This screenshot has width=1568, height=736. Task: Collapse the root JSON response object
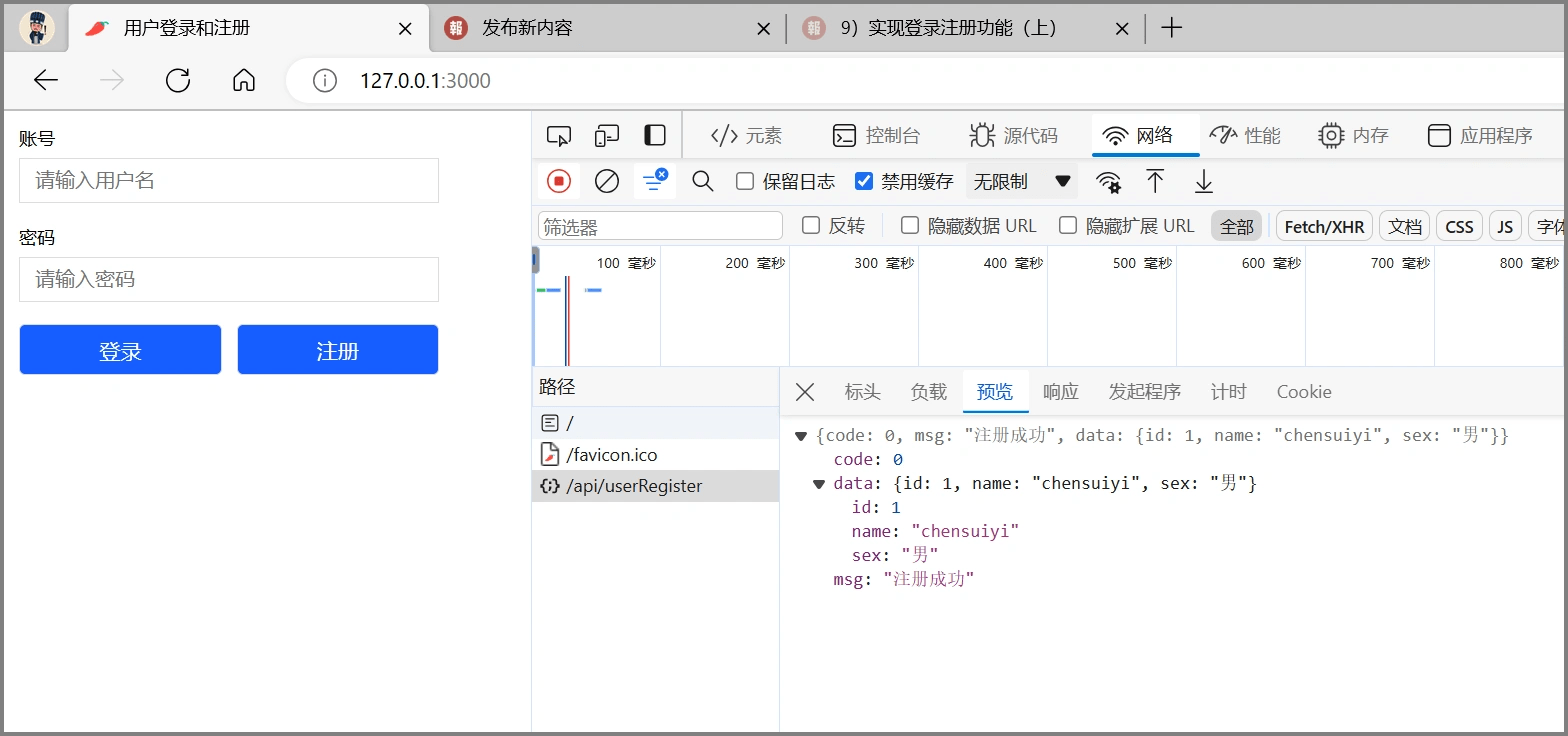point(801,436)
